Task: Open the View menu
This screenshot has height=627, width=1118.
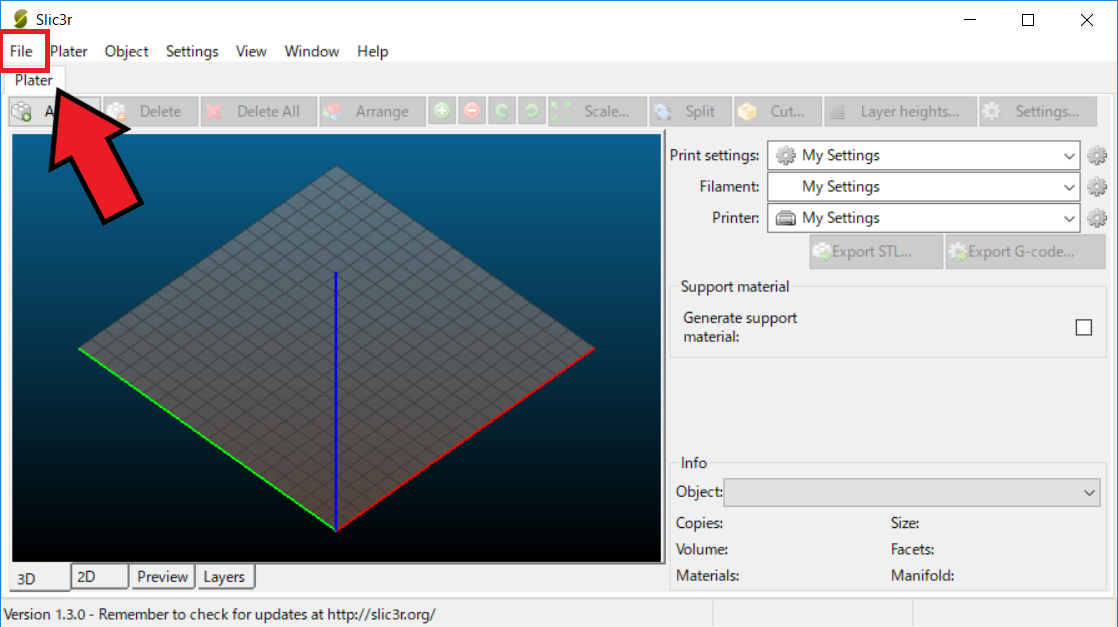Action: (x=251, y=51)
